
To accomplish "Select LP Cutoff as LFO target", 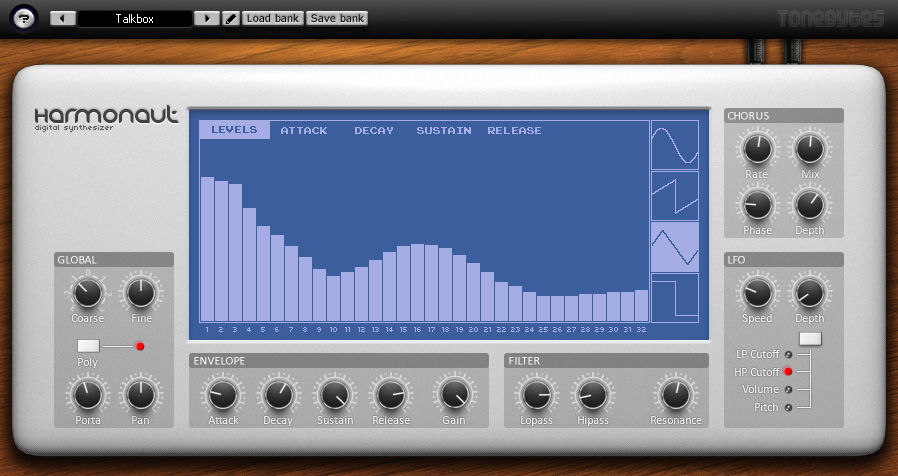I will tap(788, 354).
